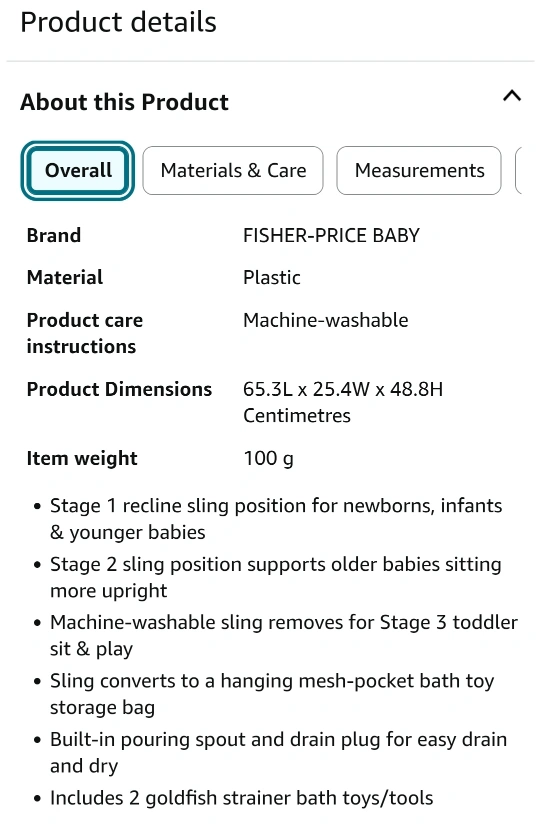Open the Measurements tab
Viewport: 540px width, 832px height.
(419, 170)
